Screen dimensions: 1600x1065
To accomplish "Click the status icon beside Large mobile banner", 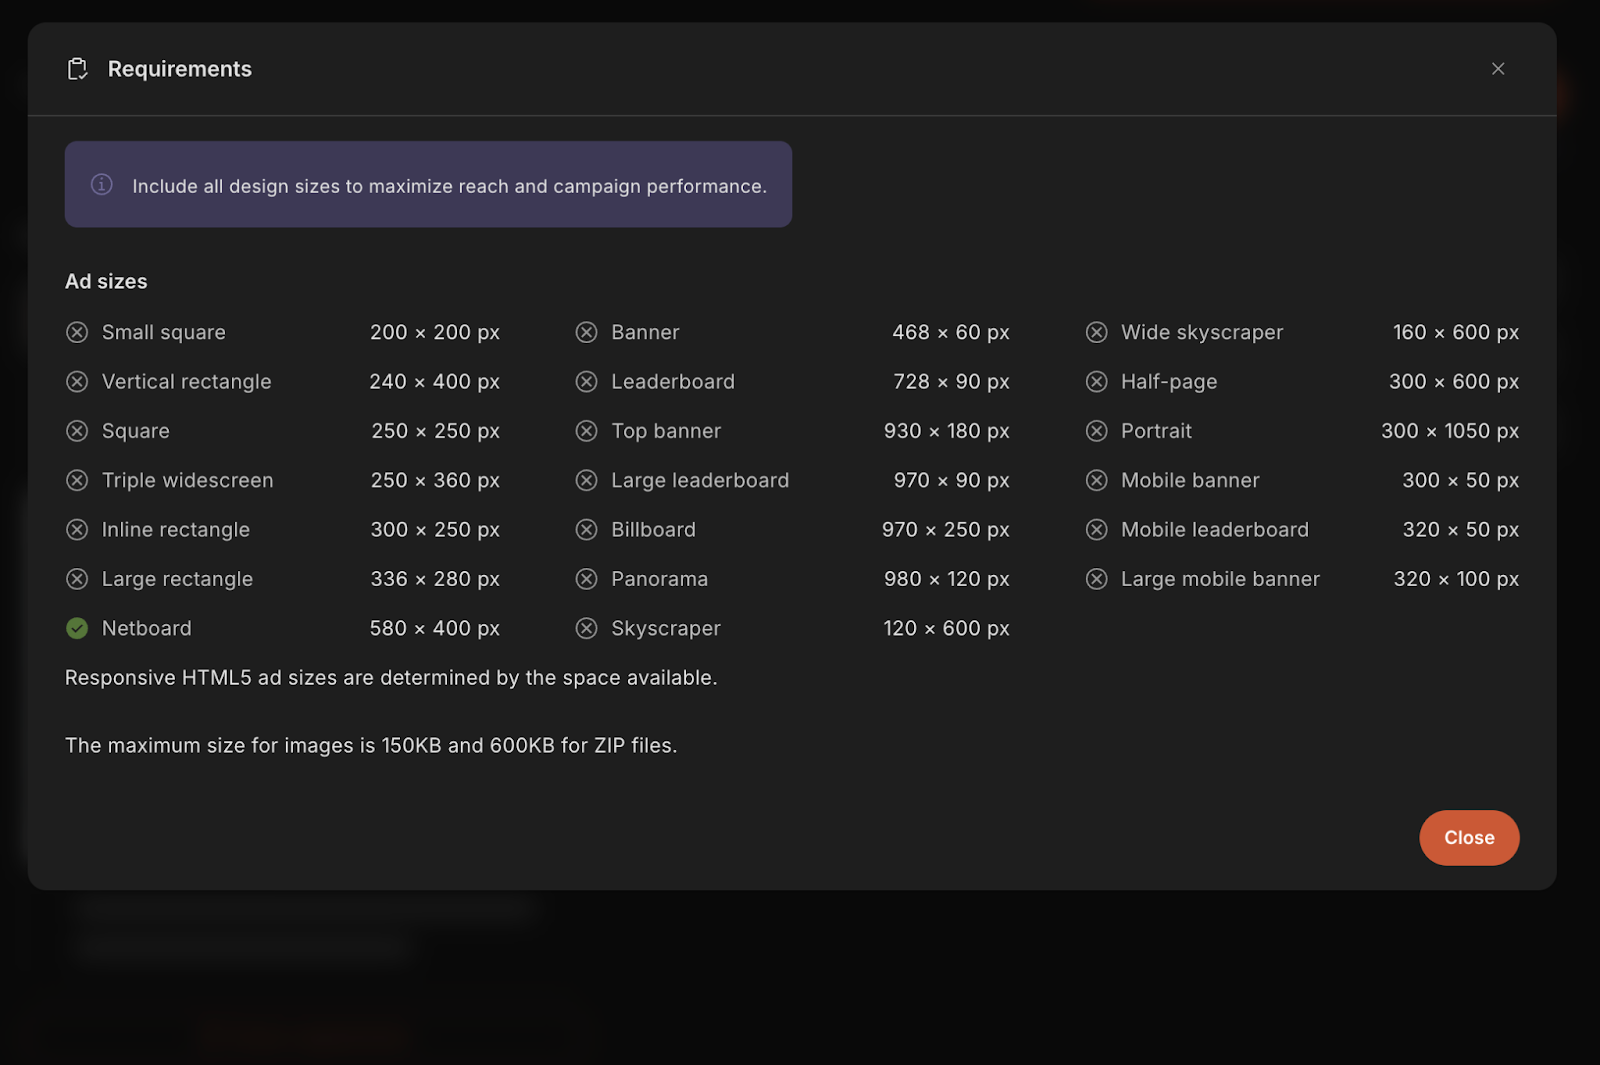I will (1097, 579).
